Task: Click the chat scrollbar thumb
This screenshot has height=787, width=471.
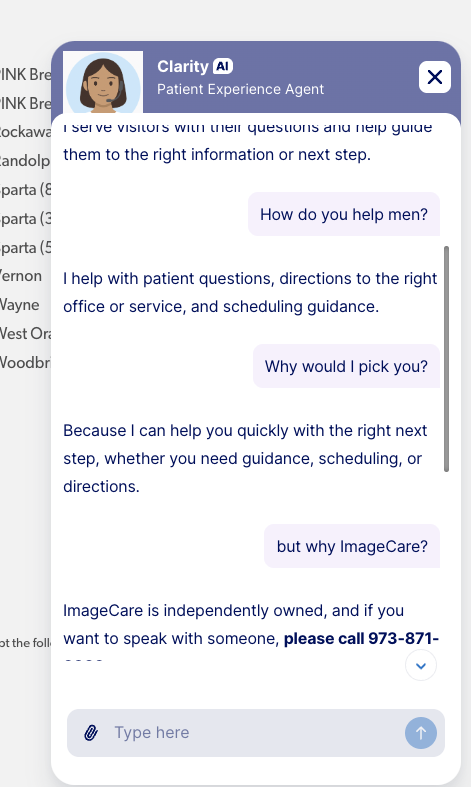Action: click(446, 359)
